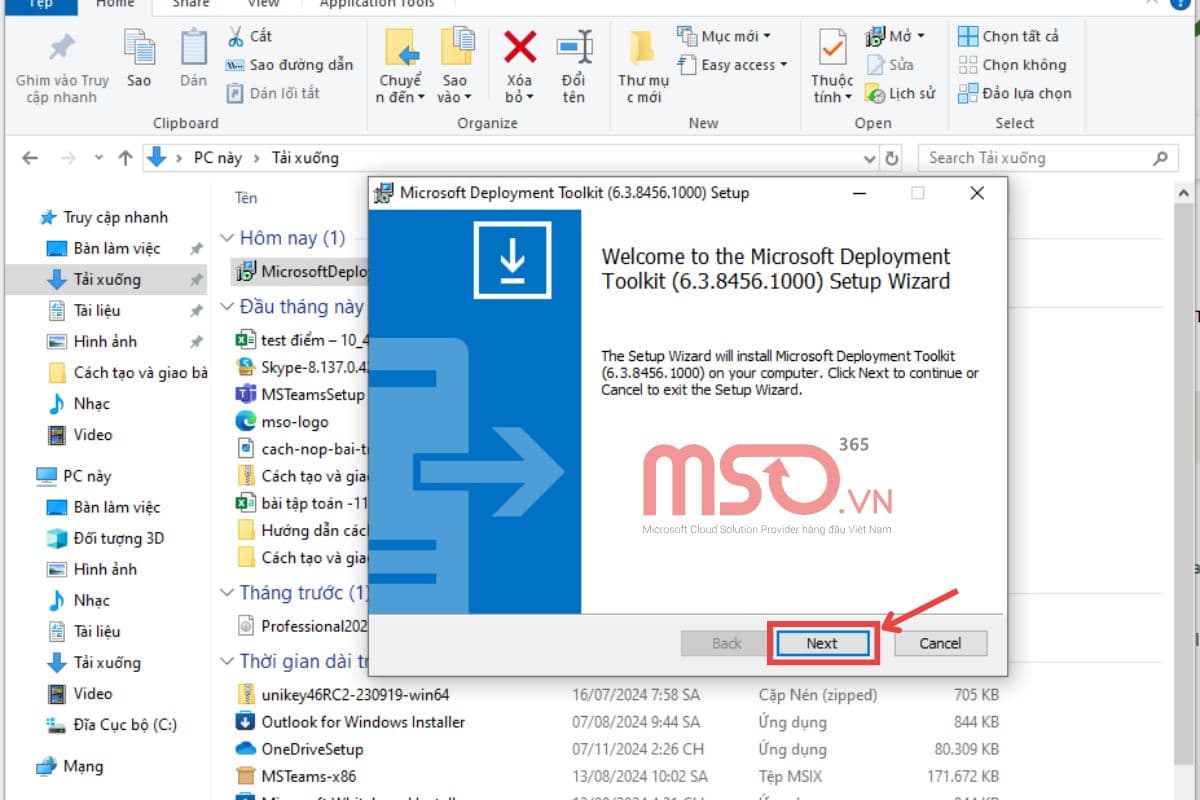Open address bar history dropdown
The height and width of the screenshot is (800, 1200).
(x=869, y=158)
